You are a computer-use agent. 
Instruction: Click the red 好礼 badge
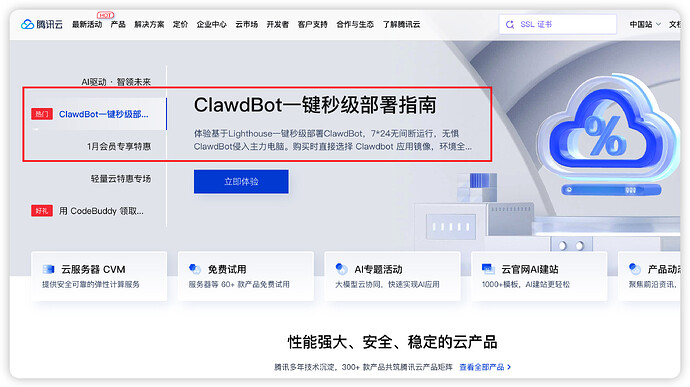tap(42, 211)
